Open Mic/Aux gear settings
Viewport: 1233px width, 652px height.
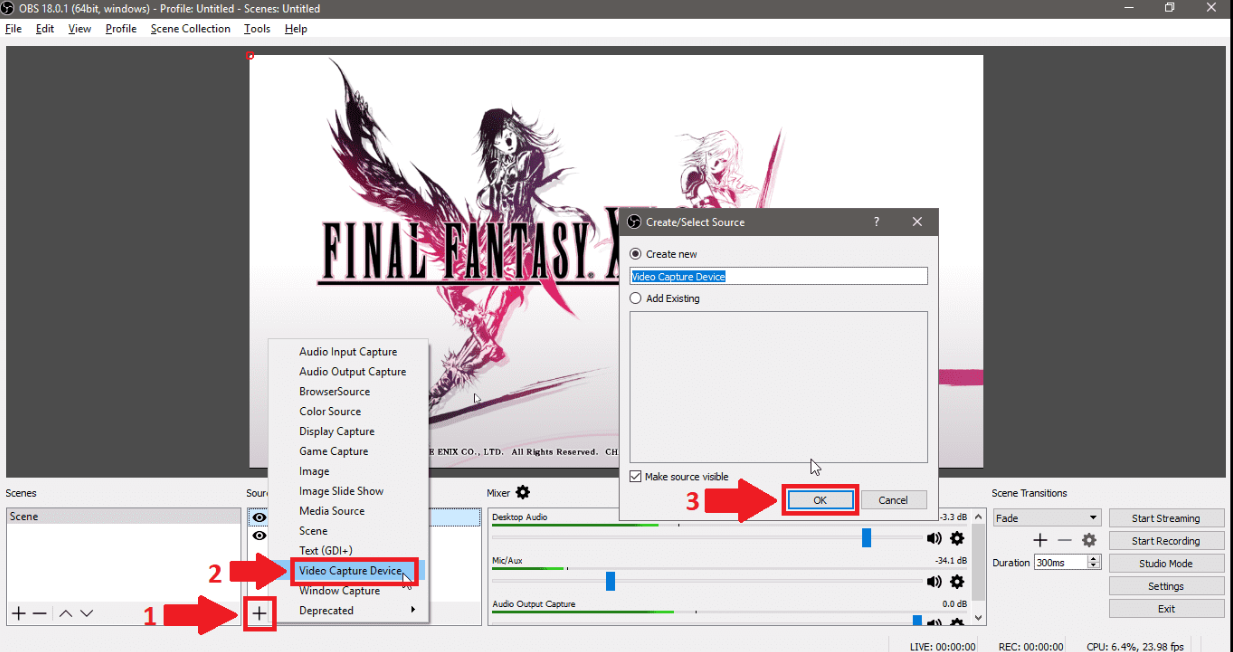pos(957,581)
